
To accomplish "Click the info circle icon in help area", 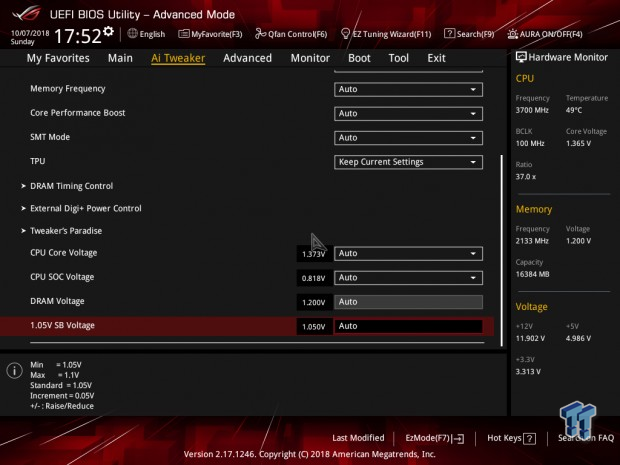I will tap(14, 371).
